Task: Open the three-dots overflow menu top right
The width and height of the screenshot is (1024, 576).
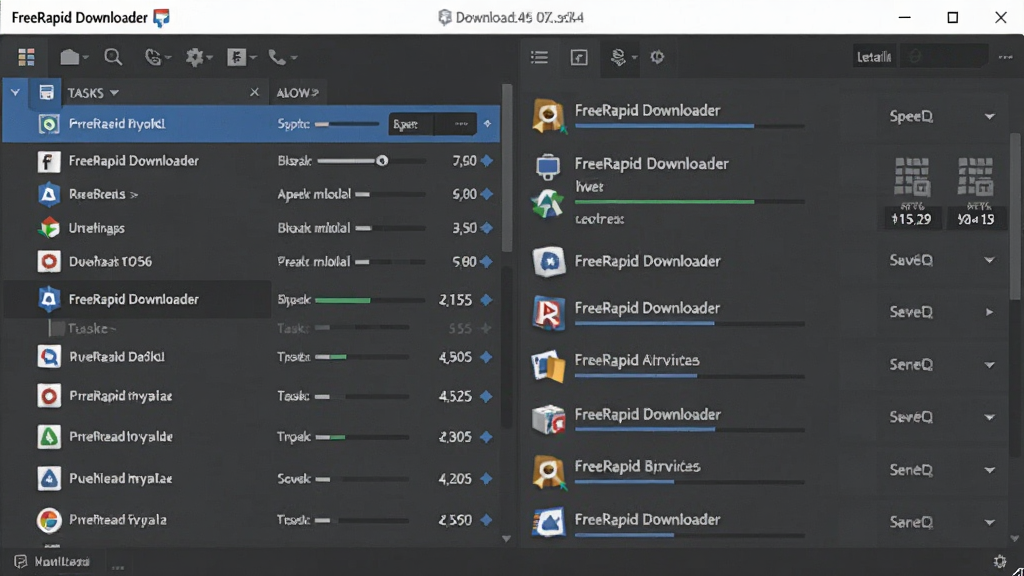Action: [x=1005, y=57]
